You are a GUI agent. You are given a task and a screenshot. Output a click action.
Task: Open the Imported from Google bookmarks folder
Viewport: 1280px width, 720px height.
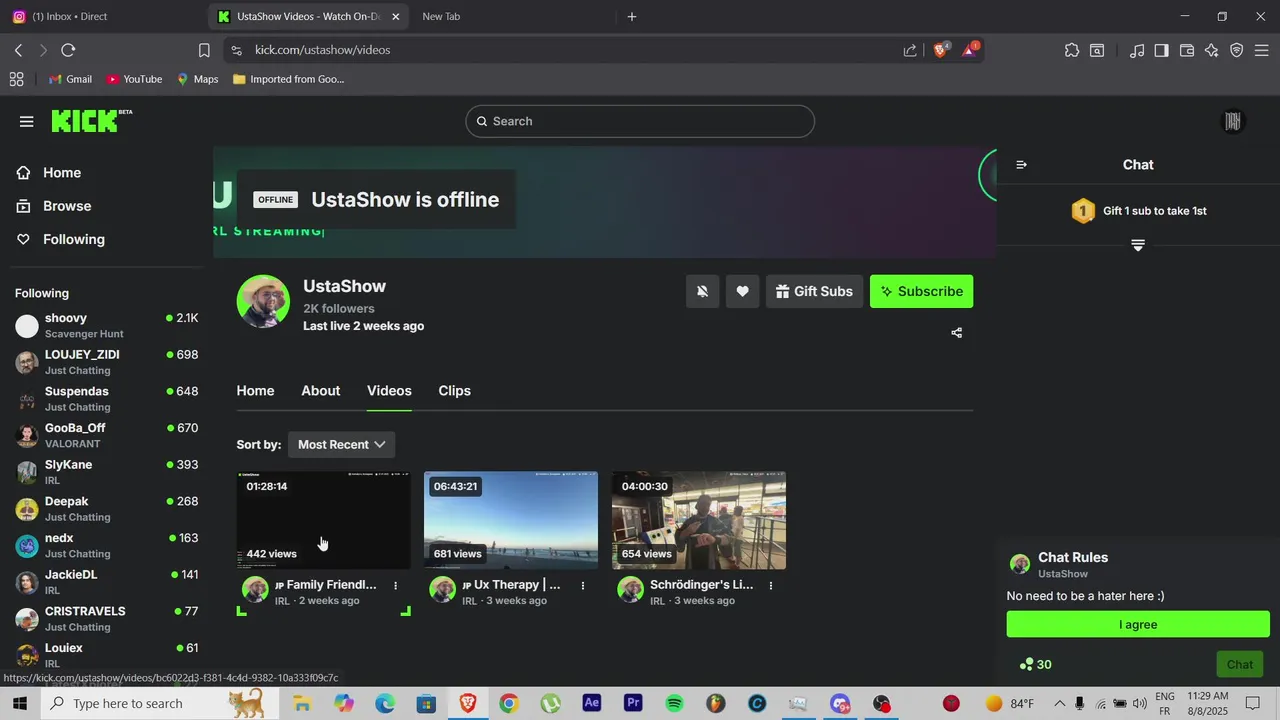(x=288, y=79)
